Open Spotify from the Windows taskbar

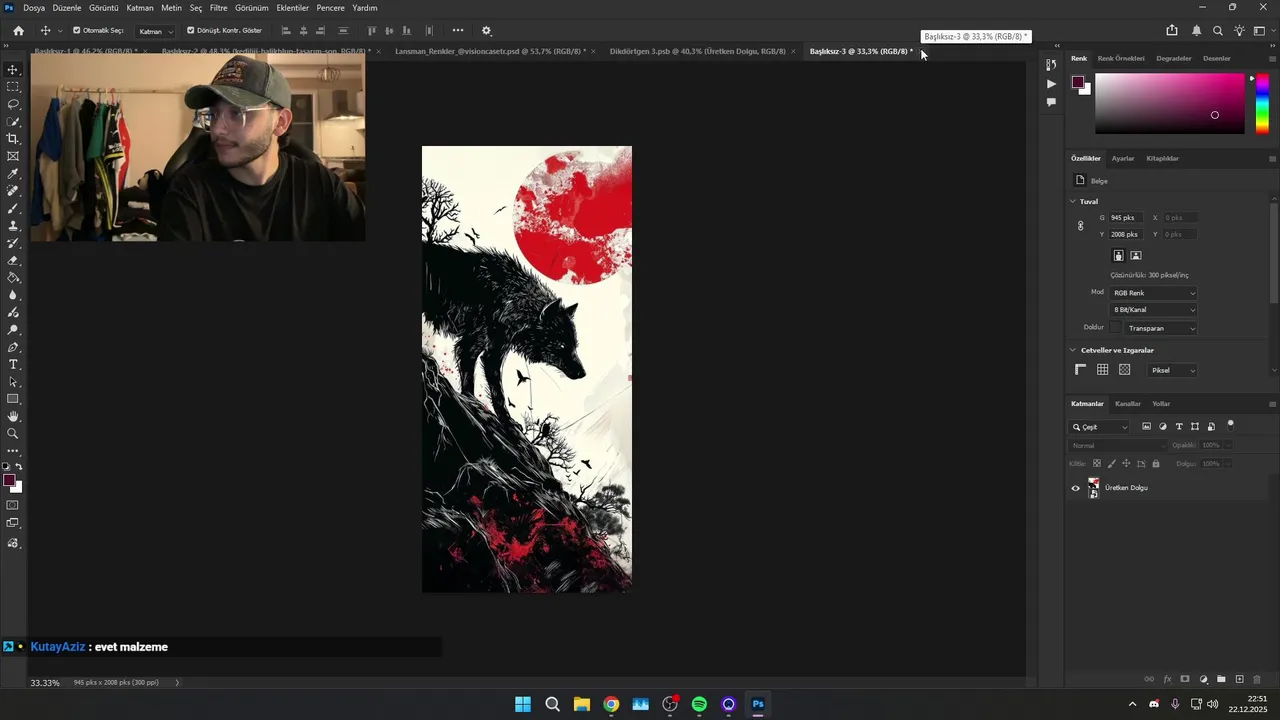tap(699, 704)
